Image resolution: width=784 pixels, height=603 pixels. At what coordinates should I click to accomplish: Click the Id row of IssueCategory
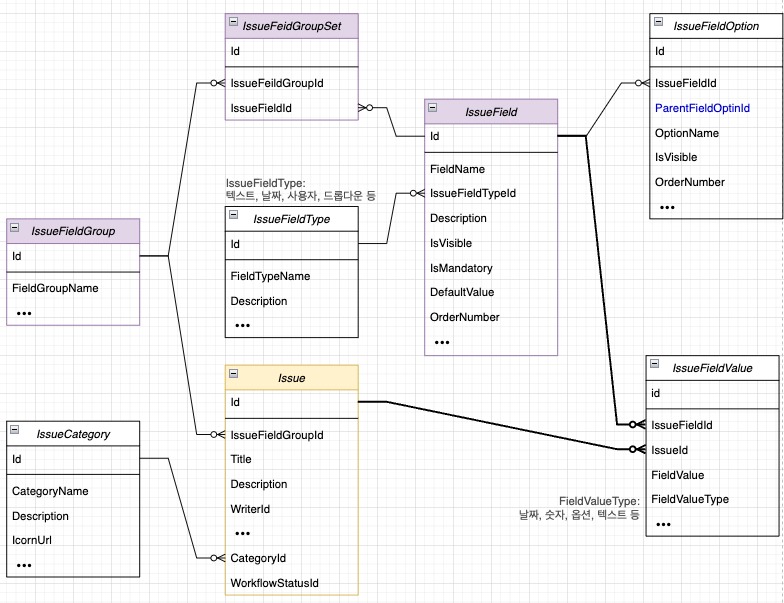pos(73,459)
